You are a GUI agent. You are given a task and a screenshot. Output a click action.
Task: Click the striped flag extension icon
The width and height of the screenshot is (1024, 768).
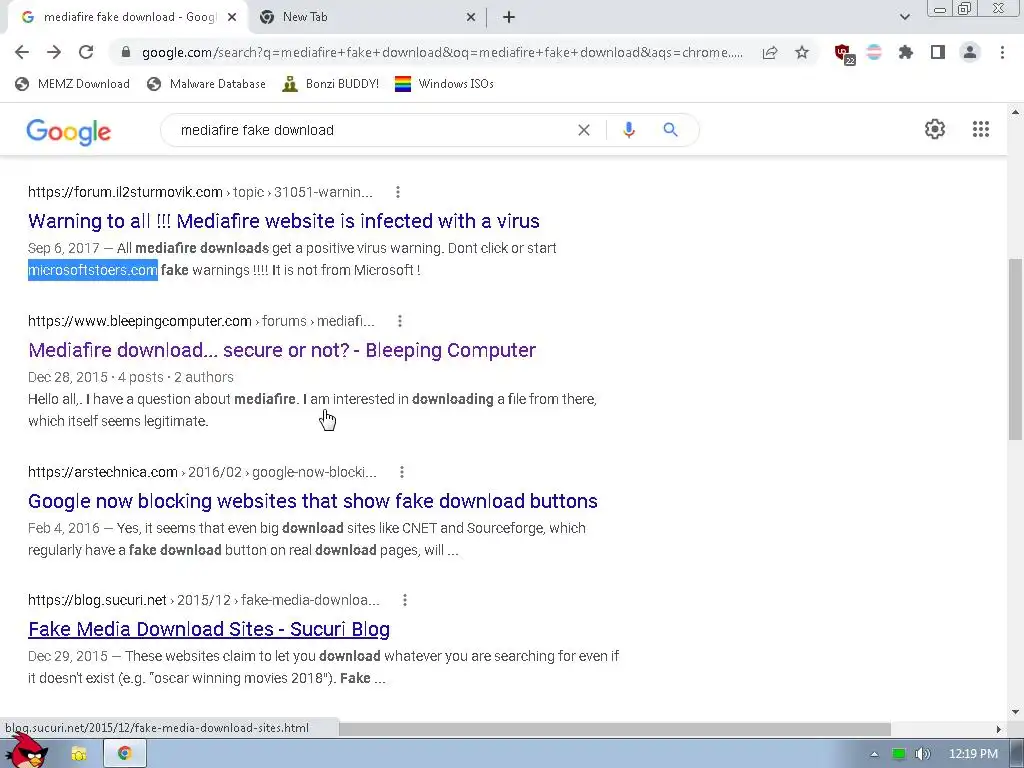point(874,52)
